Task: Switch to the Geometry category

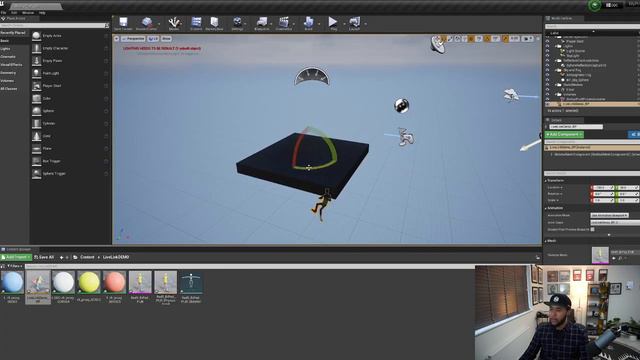Action: (x=14, y=73)
